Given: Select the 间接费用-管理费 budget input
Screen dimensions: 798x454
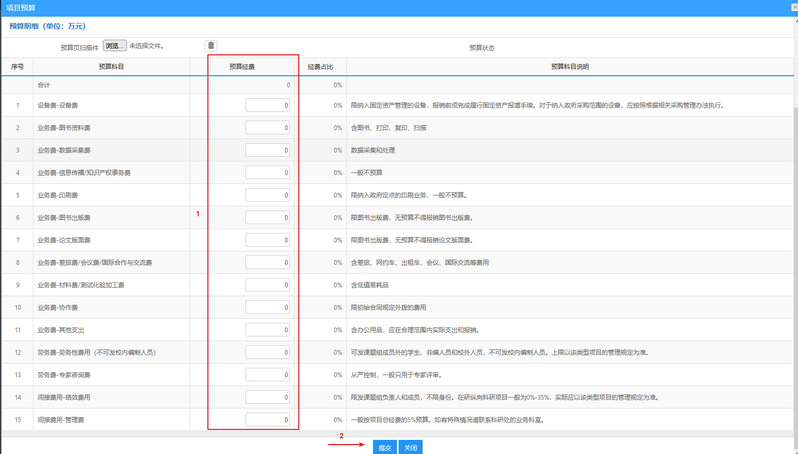Looking at the screenshot, I should (x=267, y=420).
